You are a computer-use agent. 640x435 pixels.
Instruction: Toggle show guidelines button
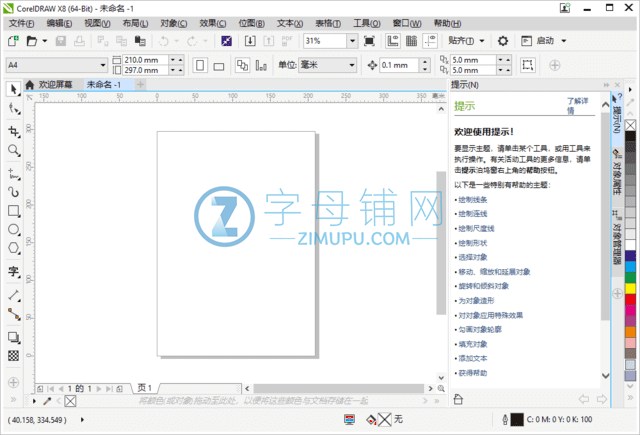pyautogui.click(x=430, y=41)
